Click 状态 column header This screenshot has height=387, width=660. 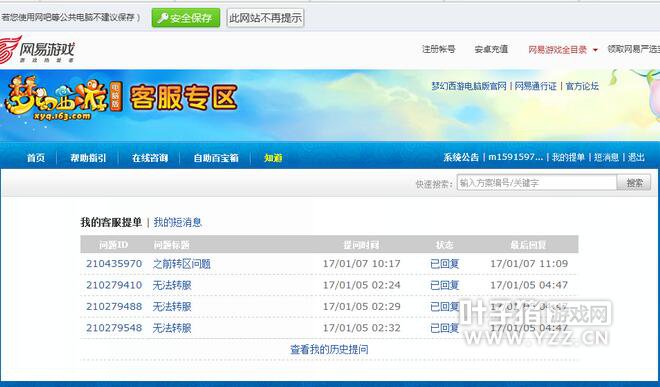coord(444,245)
